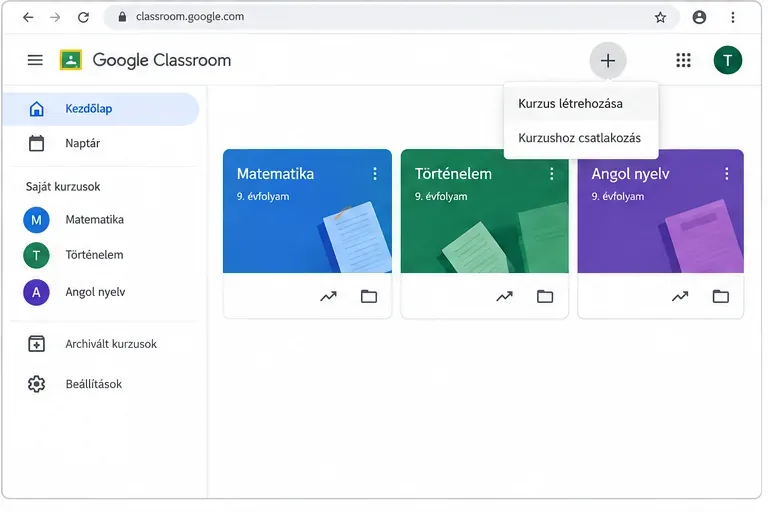Open the Drive folder on Történelem card
This screenshot has width=768, height=512.
click(x=545, y=296)
